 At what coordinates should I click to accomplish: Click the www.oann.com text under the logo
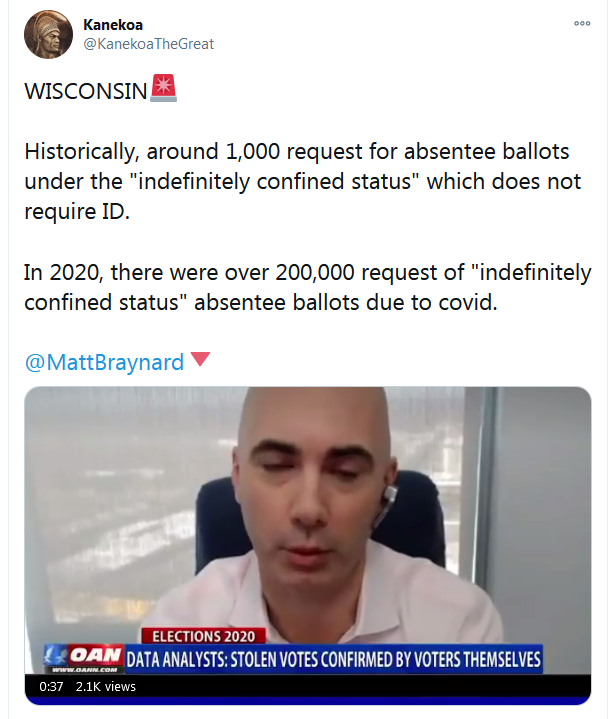[x=84, y=670]
